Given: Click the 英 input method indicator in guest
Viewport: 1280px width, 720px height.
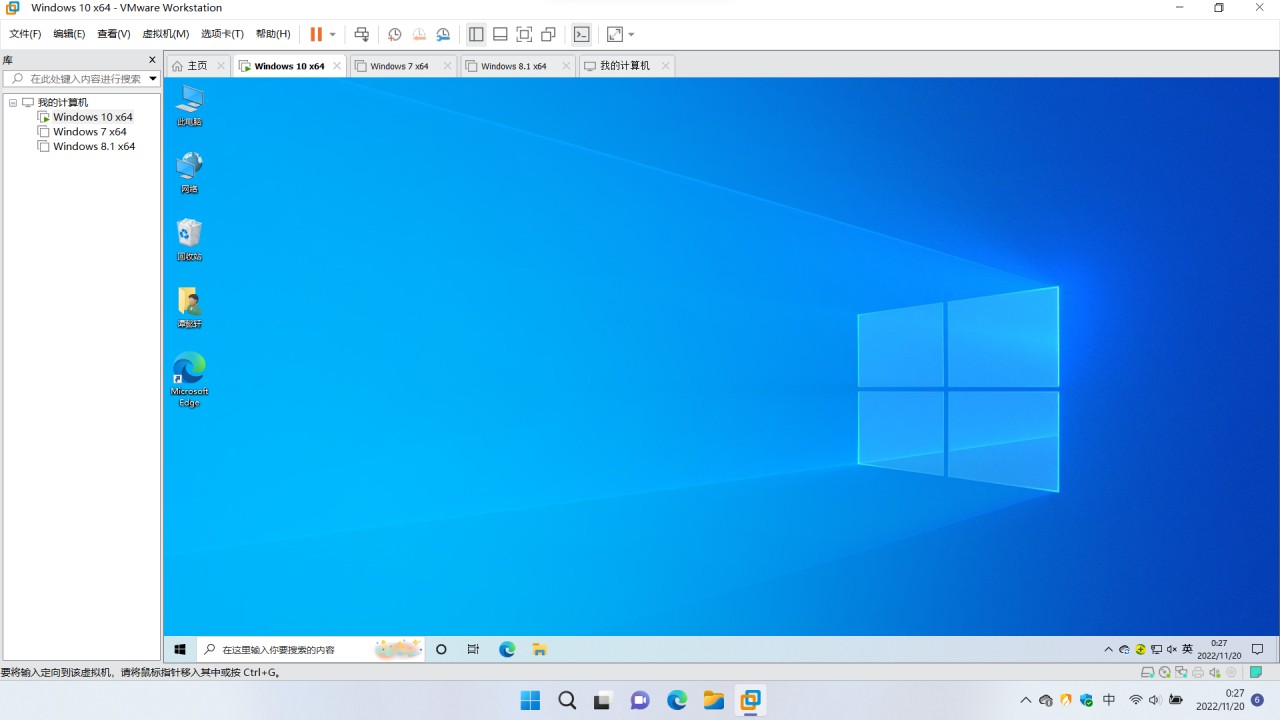Looking at the screenshot, I should coord(1187,649).
